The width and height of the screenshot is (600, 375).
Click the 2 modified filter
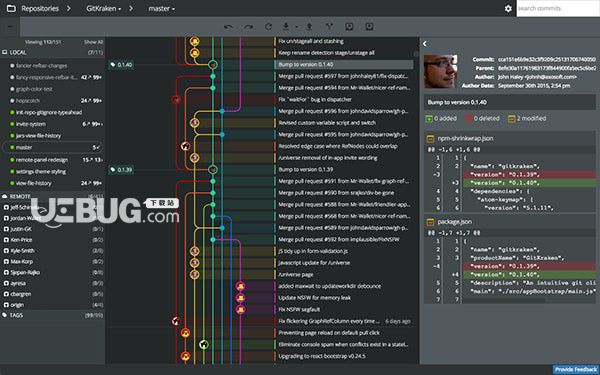click(x=527, y=119)
